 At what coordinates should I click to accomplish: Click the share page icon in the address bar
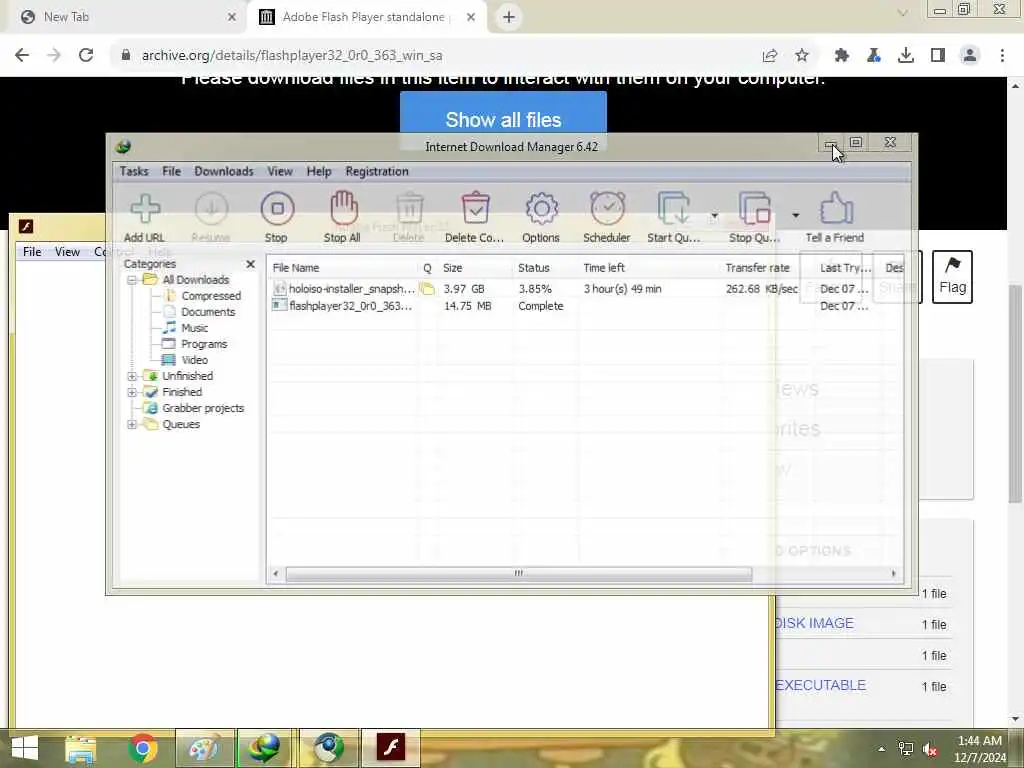(770, 56)
